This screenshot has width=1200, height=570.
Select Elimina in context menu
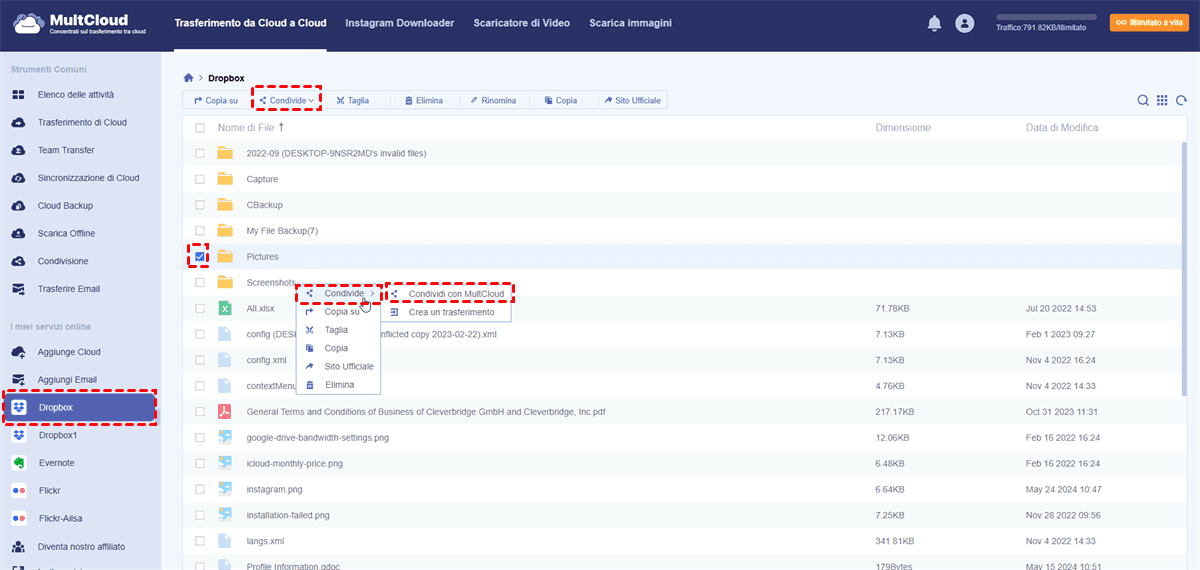click(x=339, y=384)
